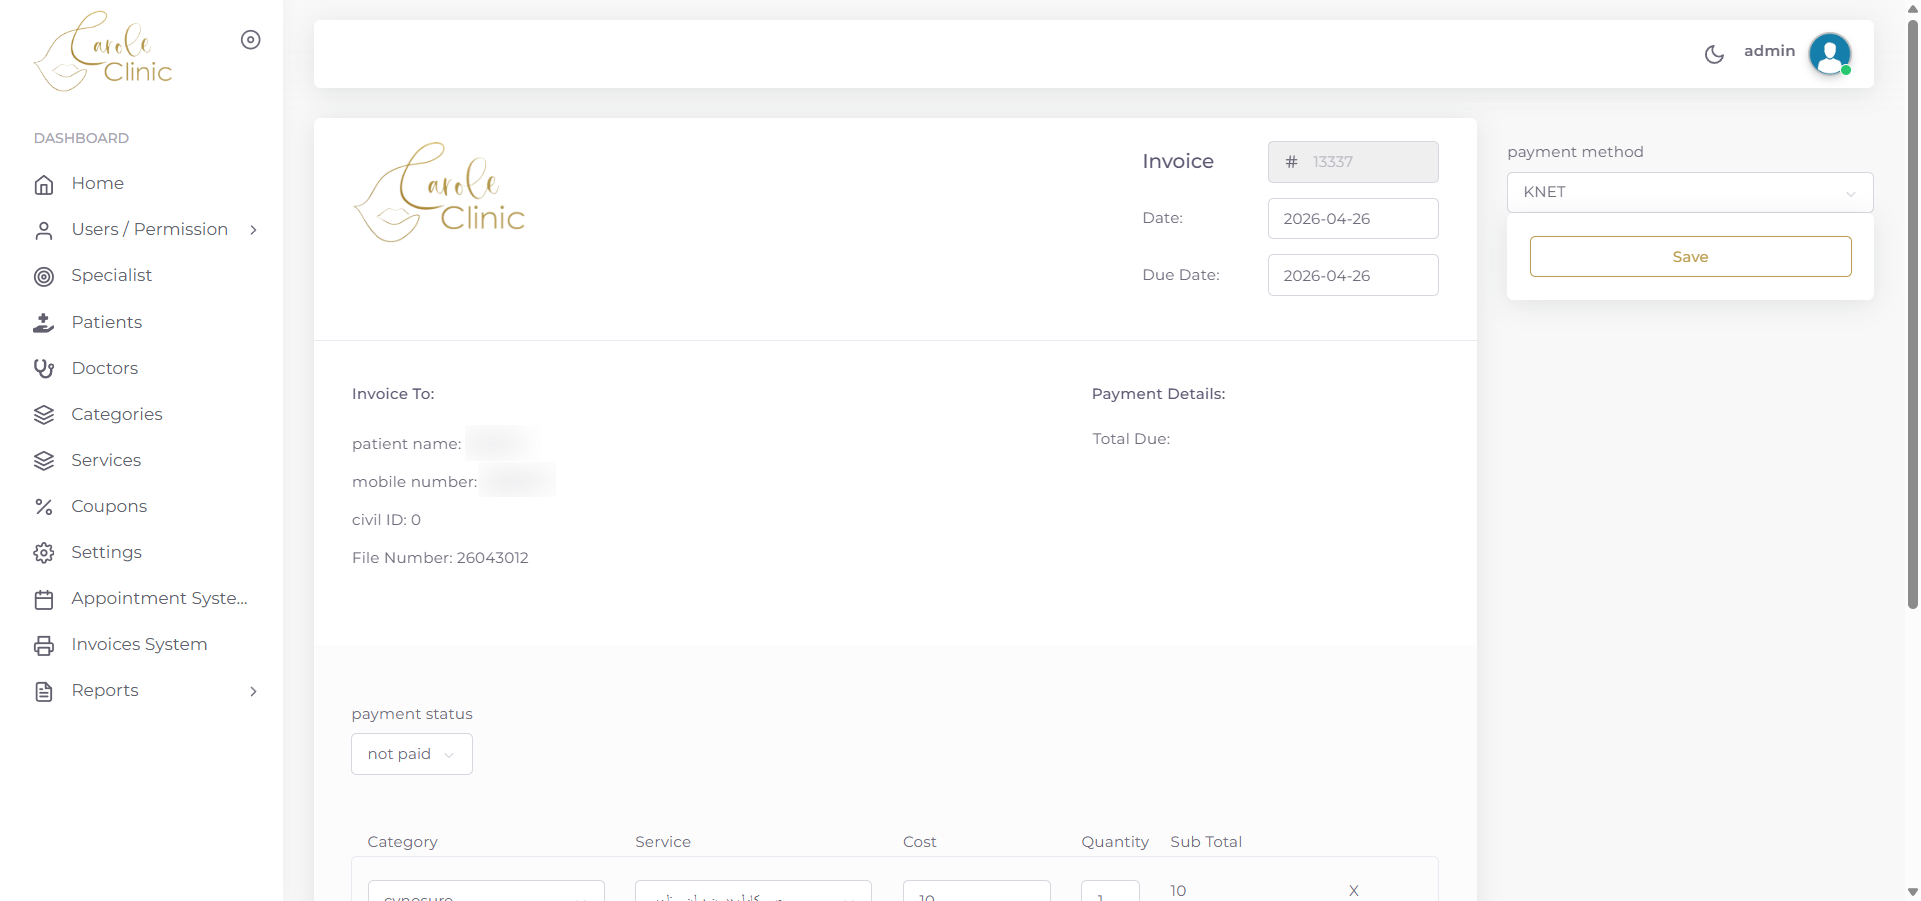Click the Patients icon in sidebar
The image size is (1921, 901).
(x=44, y=323)
